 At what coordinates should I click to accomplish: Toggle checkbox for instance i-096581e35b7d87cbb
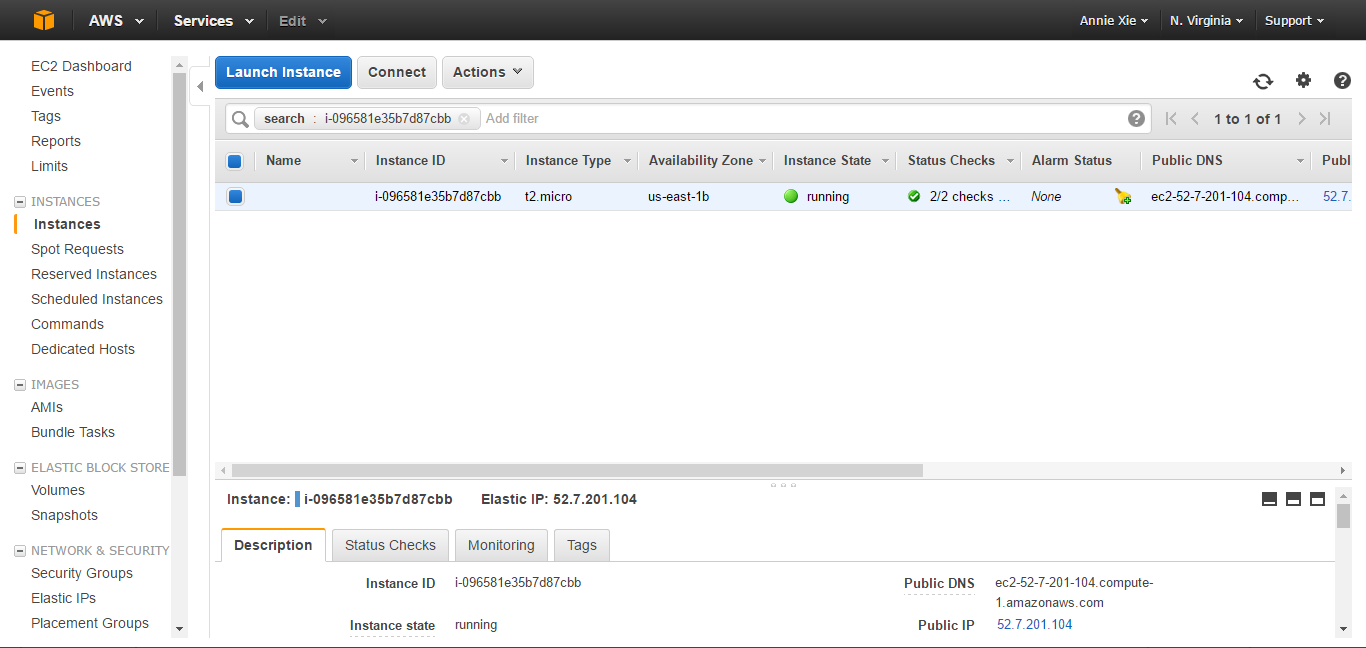(x=235, y=196)
